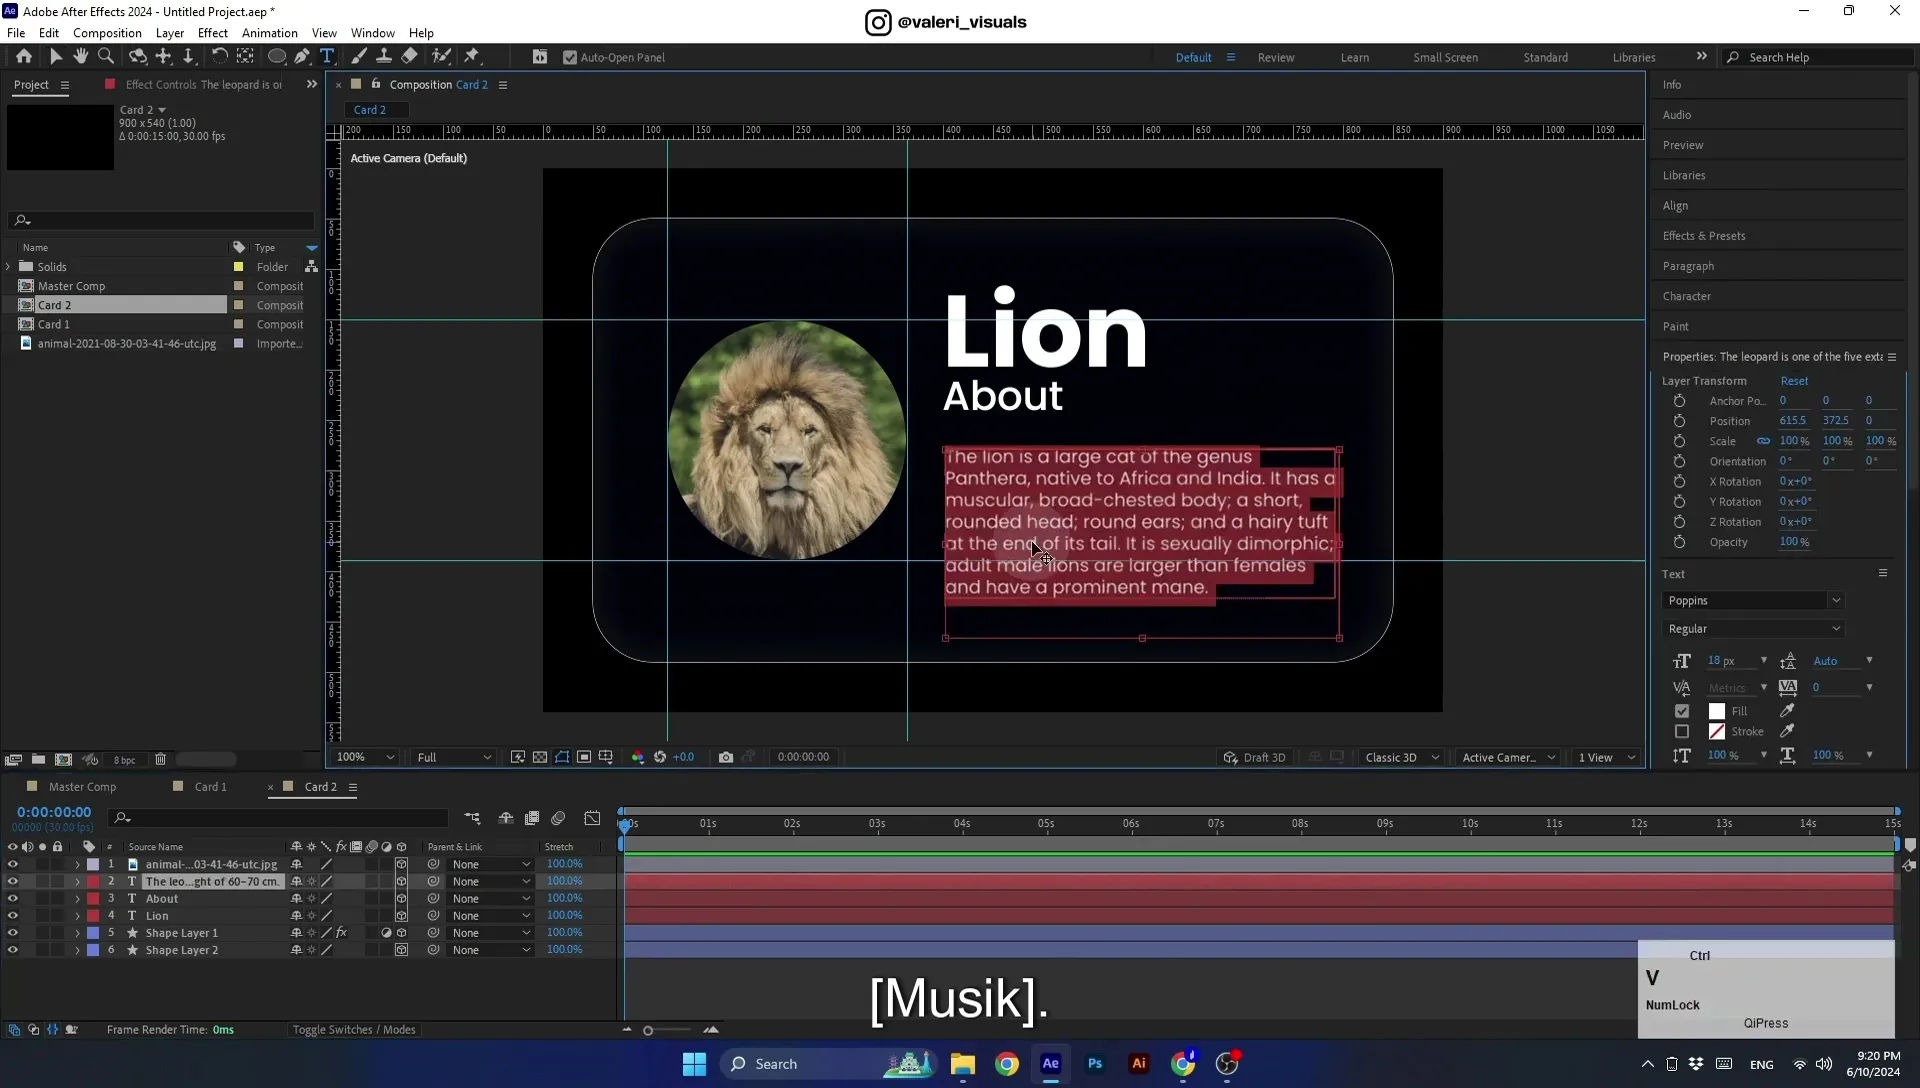Image resolution: width=1920 pixels, height=1088 pixels.
Task: Switch to the Card 1 timeline tab
Action: click(209, 787)
